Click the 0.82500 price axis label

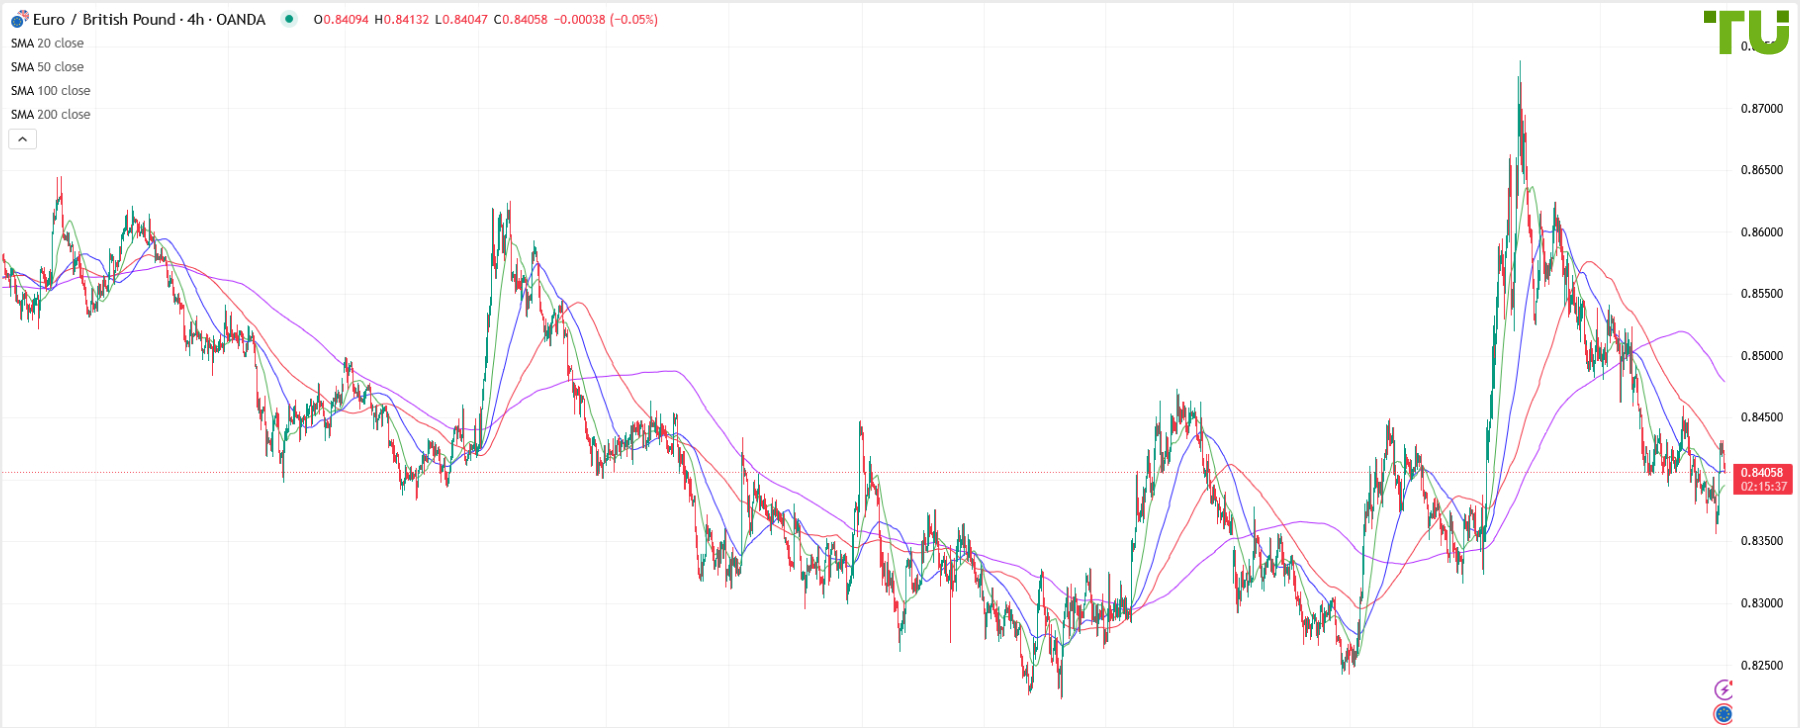(1762, 665)
